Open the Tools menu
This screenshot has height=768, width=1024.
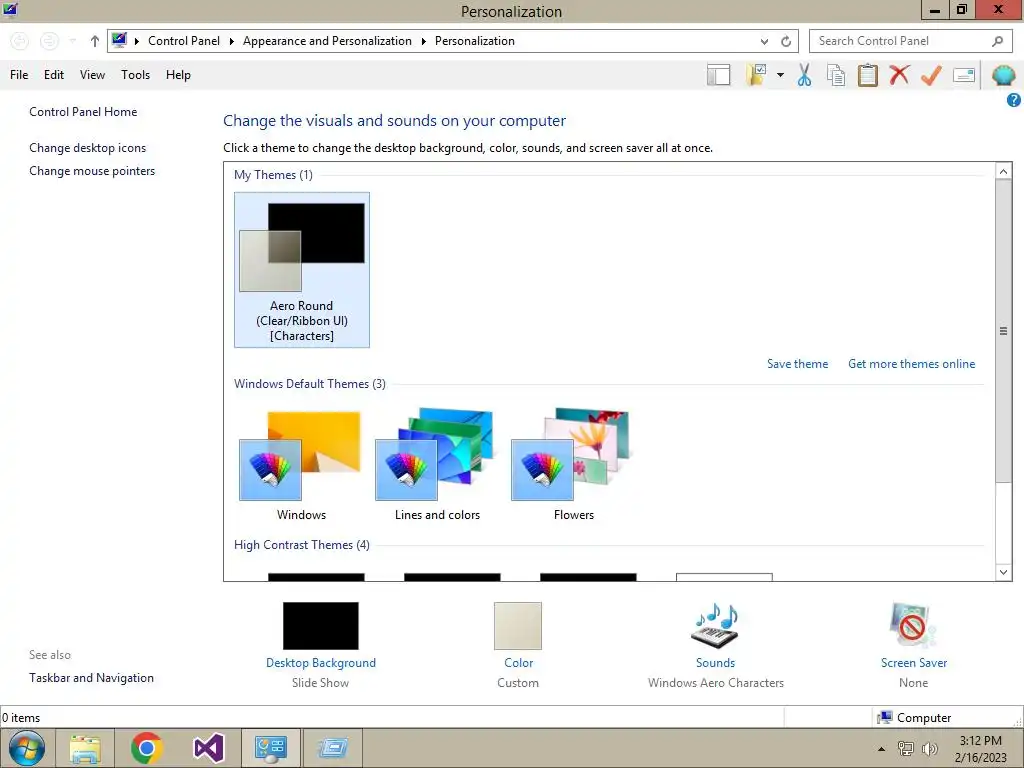(x=135, y=74)
